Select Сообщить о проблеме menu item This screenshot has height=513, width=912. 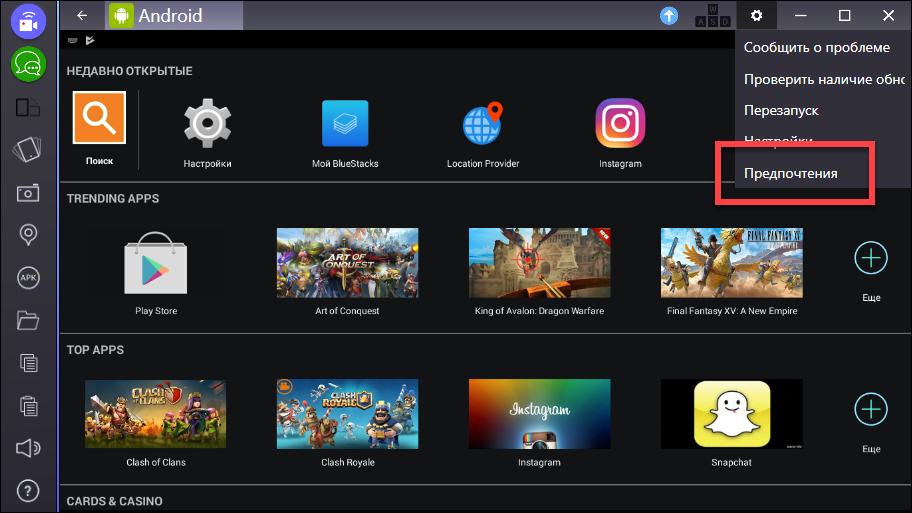tap(817, 48)
